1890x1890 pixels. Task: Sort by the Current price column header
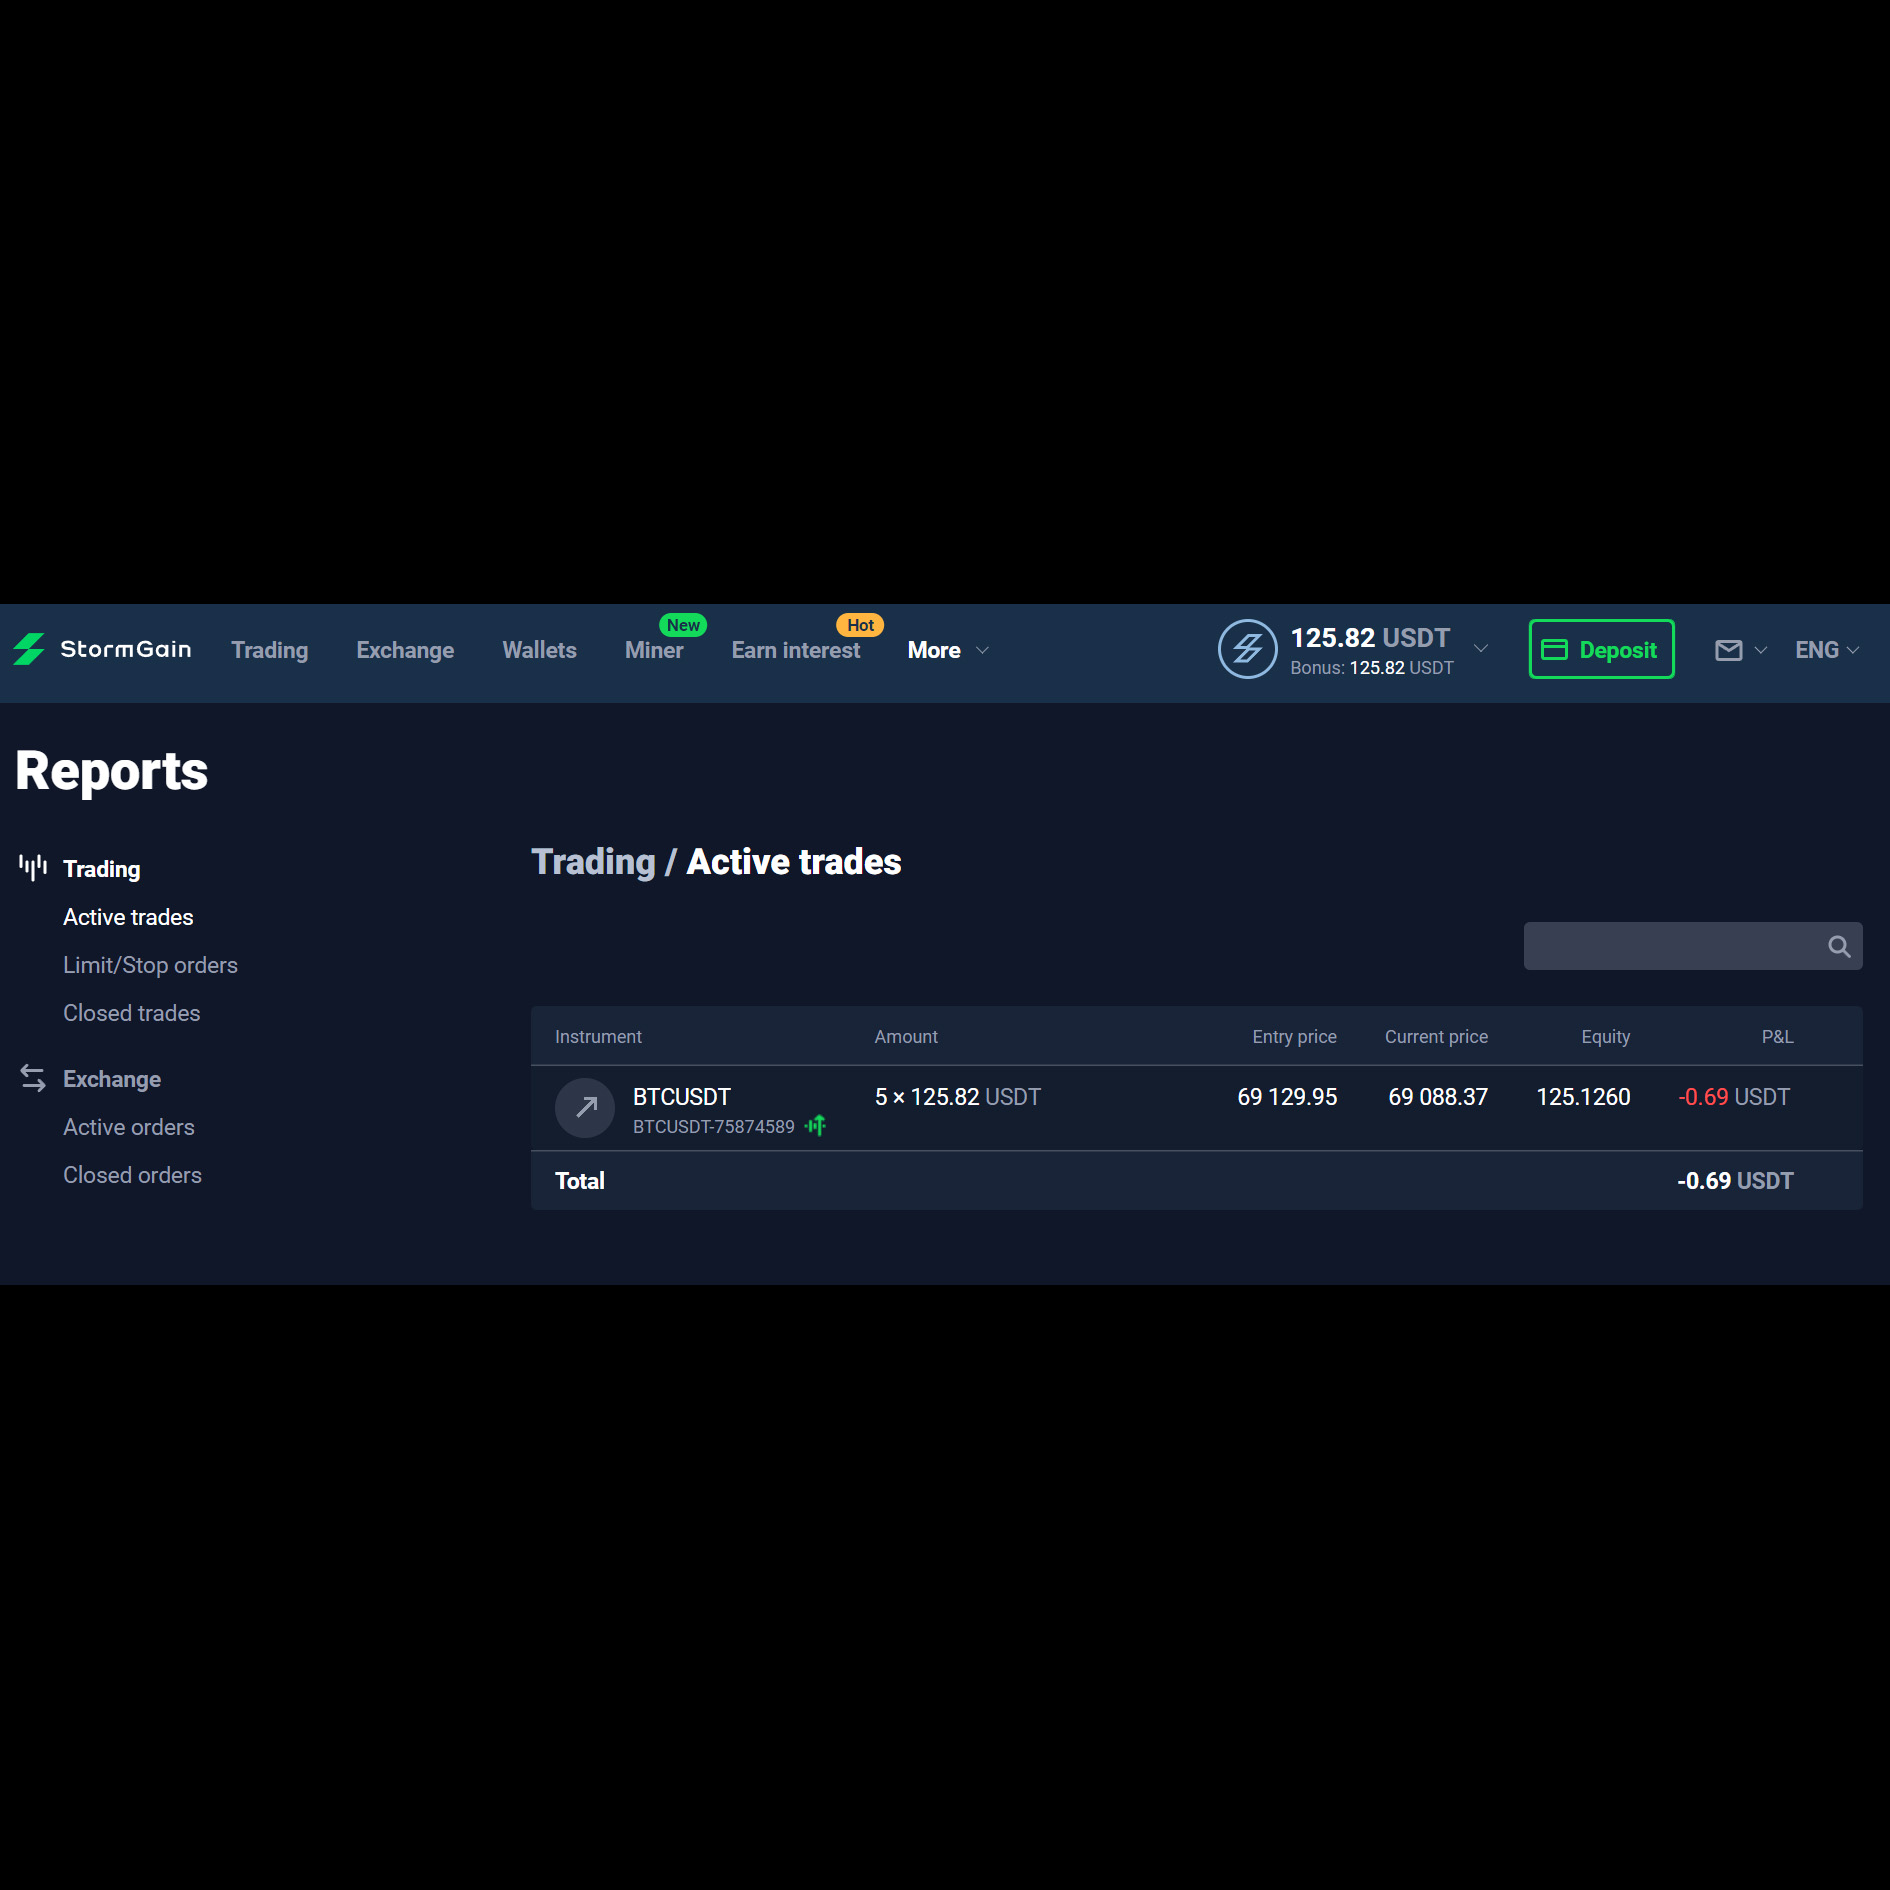click(1436, 1037)
